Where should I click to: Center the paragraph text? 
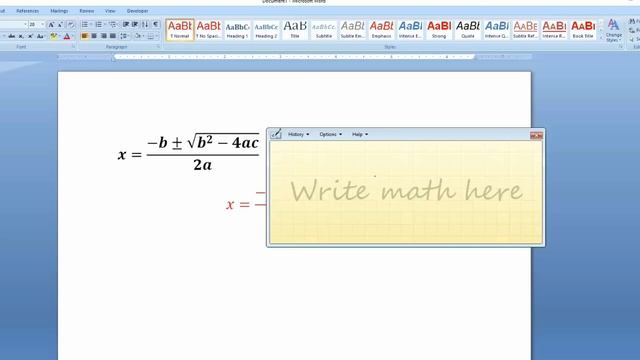[94, 36]
